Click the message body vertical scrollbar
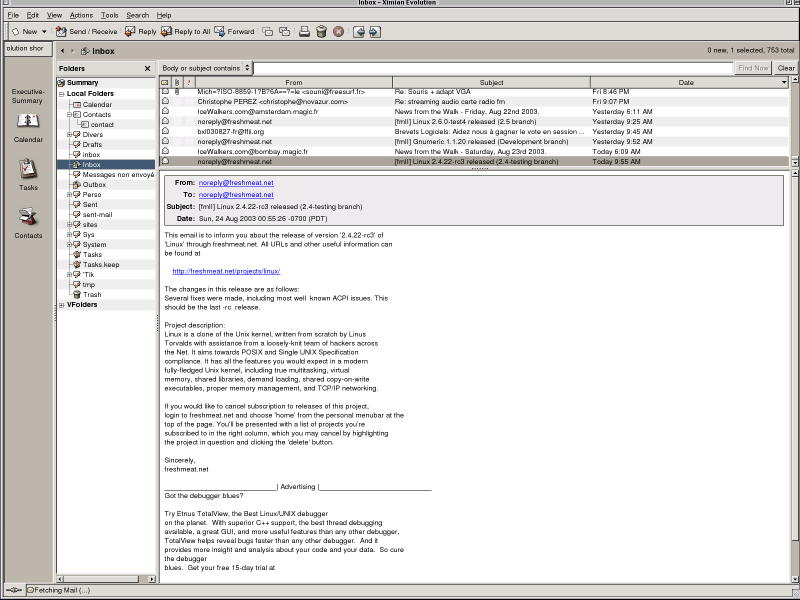This screenshot has width=800, height=600. tap(795, 380)
